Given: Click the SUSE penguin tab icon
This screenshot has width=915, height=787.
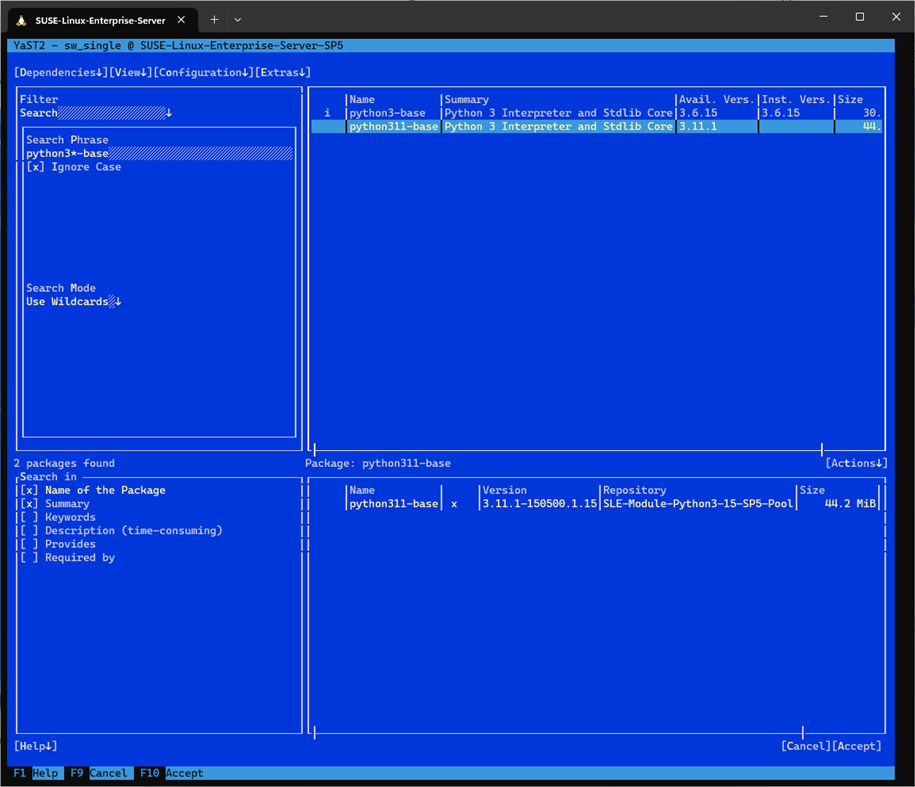Looking at the screenshot, I should tap(22, 20).
